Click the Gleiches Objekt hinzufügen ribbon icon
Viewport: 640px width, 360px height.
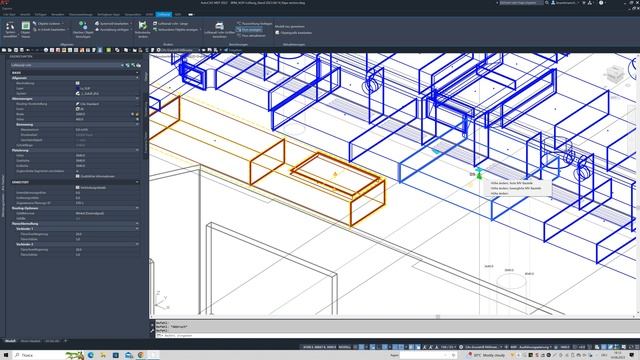tap(83, 29)
